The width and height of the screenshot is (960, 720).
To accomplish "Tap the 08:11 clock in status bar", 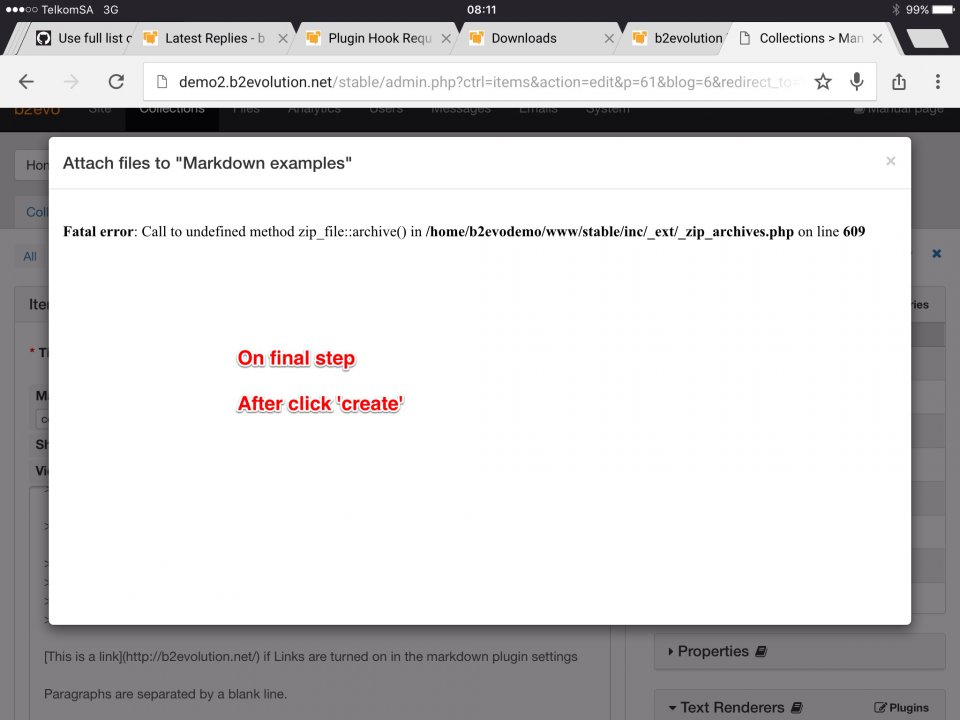I will [x=482, y=10].
